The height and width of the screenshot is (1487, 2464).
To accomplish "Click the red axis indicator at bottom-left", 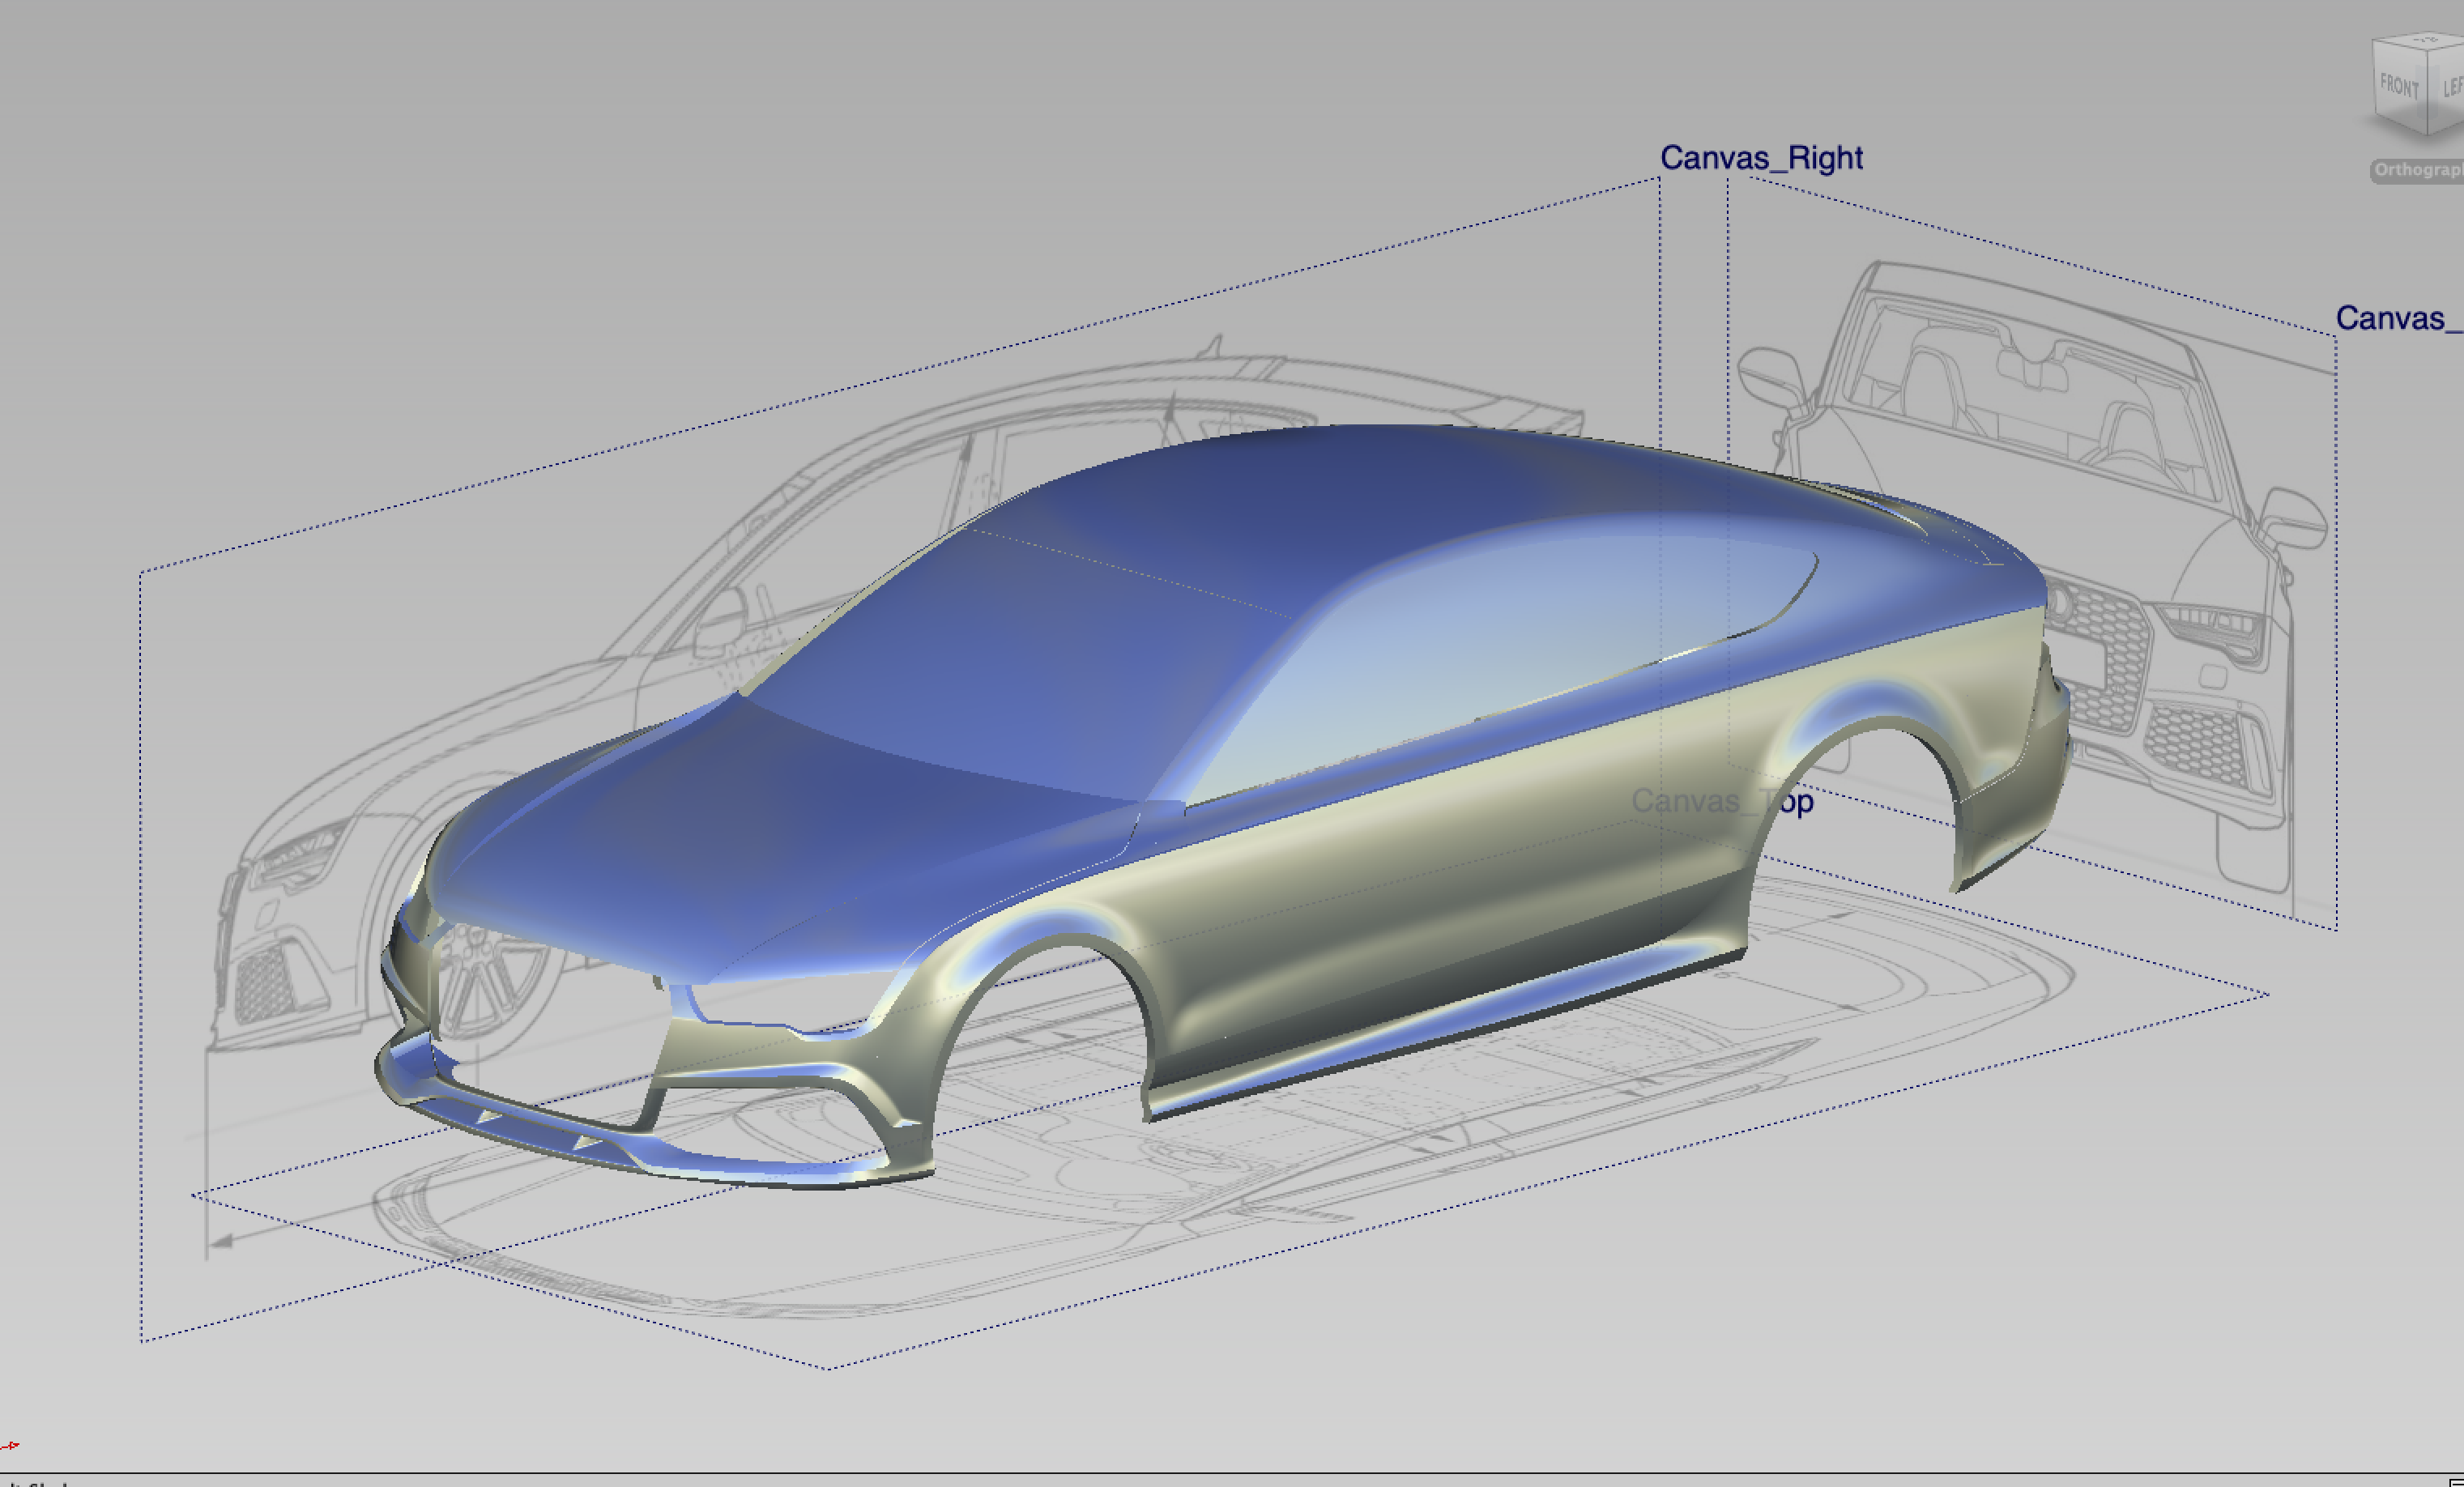I will 10,1445.
